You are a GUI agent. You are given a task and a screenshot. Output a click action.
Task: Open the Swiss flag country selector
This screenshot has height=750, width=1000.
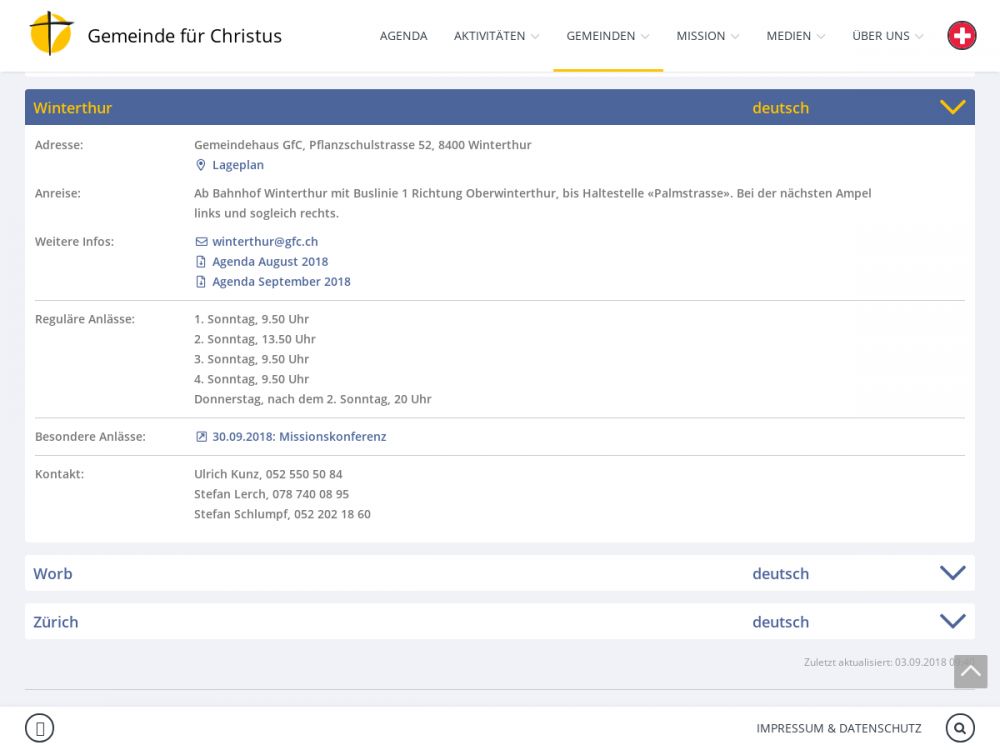pyautogui.click(x=961, y=36)
